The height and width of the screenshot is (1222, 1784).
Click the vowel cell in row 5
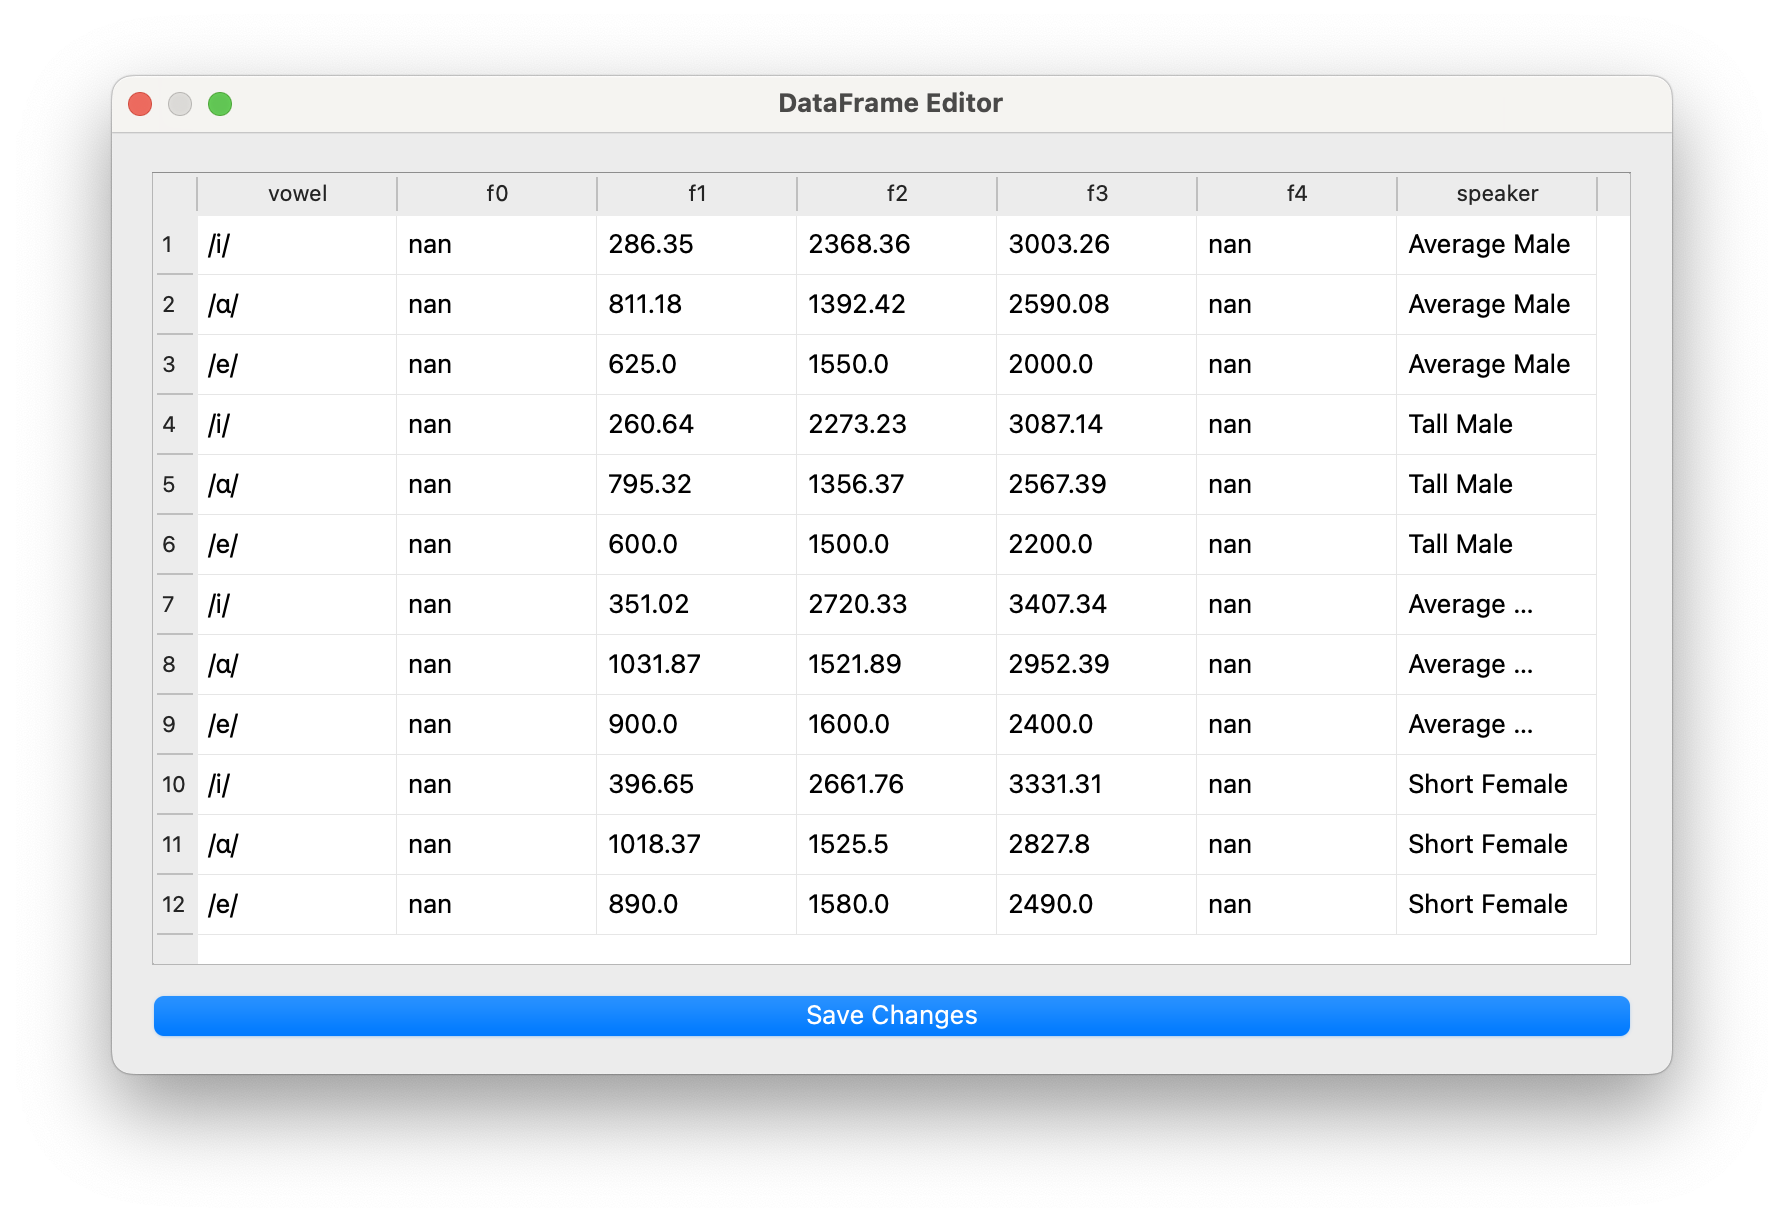pyautogui.click(x=297, y=485)
